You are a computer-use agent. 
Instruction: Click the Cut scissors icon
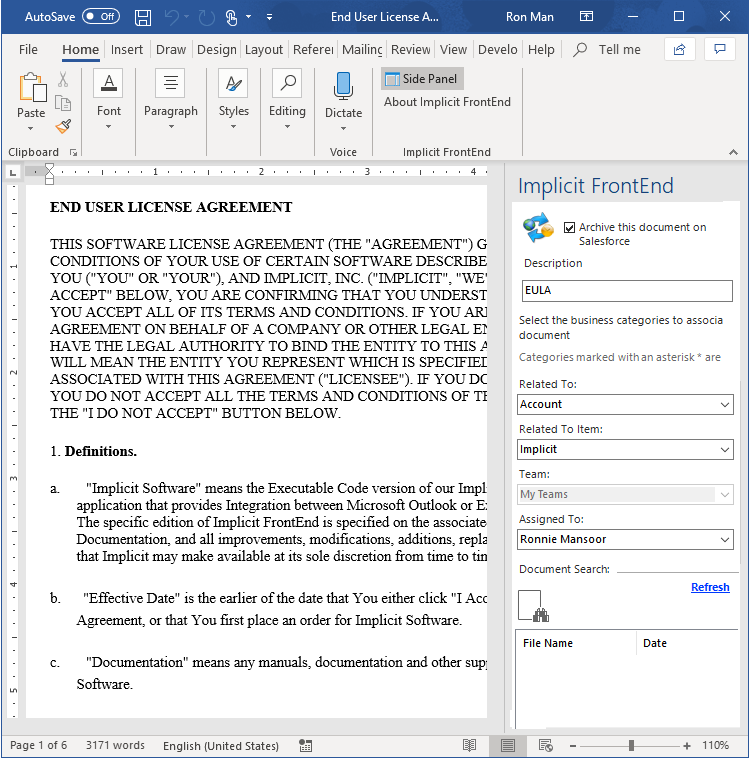click(63, 80)
